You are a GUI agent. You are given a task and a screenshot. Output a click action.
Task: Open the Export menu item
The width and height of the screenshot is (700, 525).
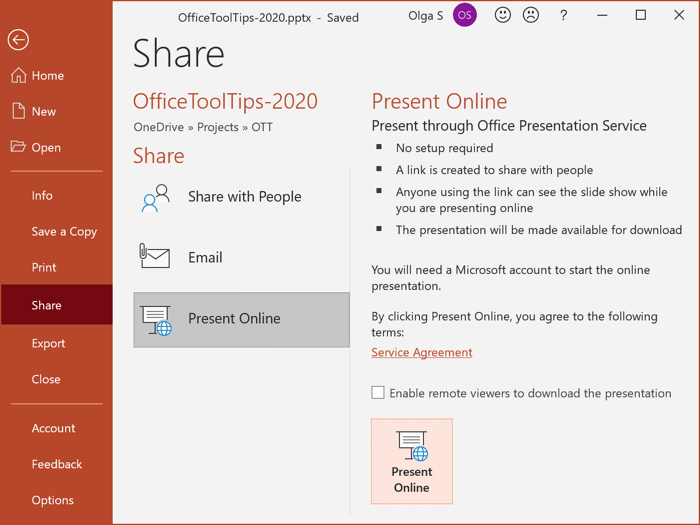point(48,343)
